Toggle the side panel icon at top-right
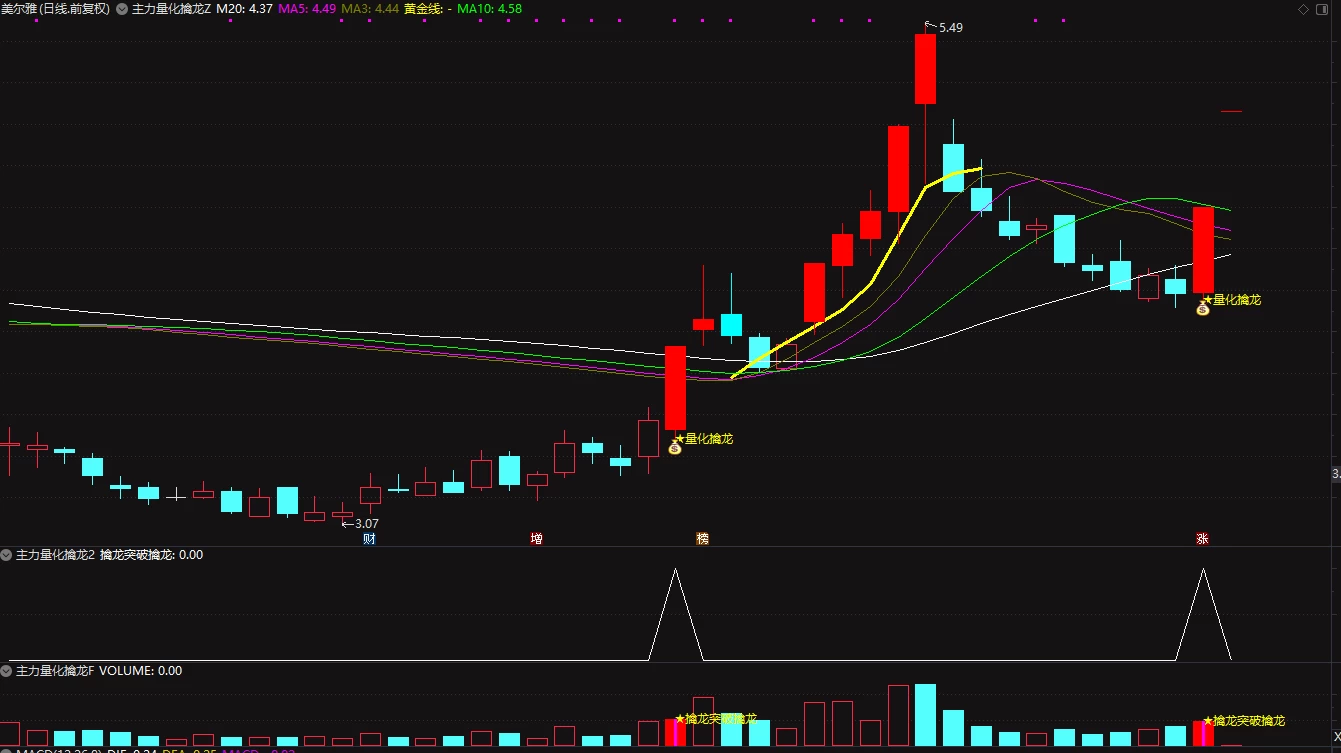The width and height of the screenshot is (1341, 753). (1323, 9)
